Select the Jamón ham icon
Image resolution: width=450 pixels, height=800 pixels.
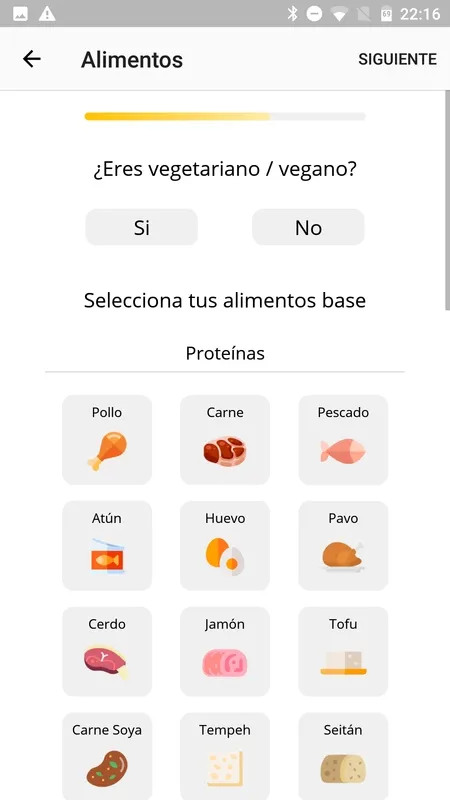(x=225, y=663)
